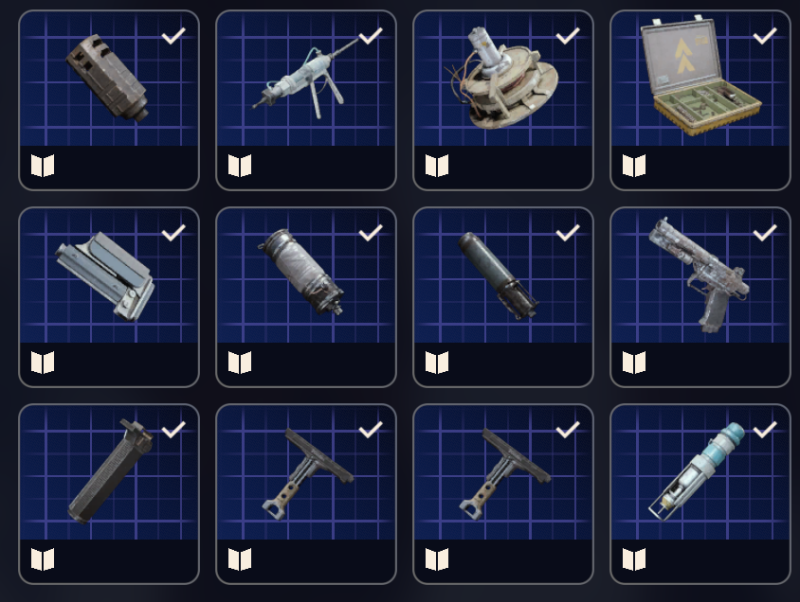
Task: Select the gray angled magazine blueprint image
Action: (105, 276)
